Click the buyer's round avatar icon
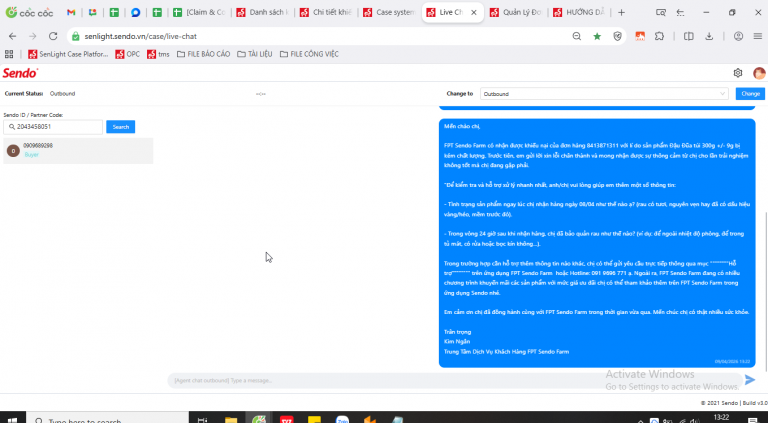The width and height of the screenshot is (768, 423). tap(13, 150)
